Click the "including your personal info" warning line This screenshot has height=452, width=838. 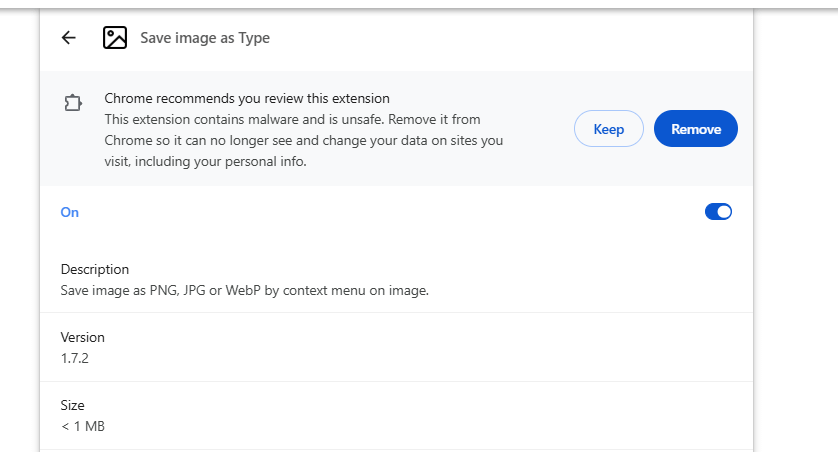pyautogui.click(x=205, y=161)
